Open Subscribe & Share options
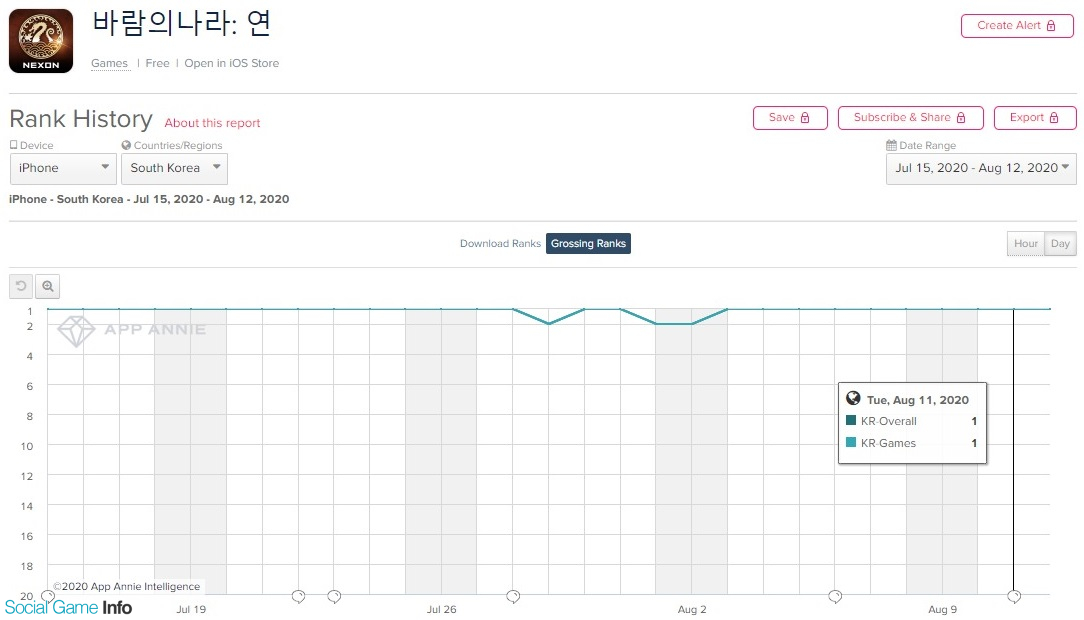 910,118
